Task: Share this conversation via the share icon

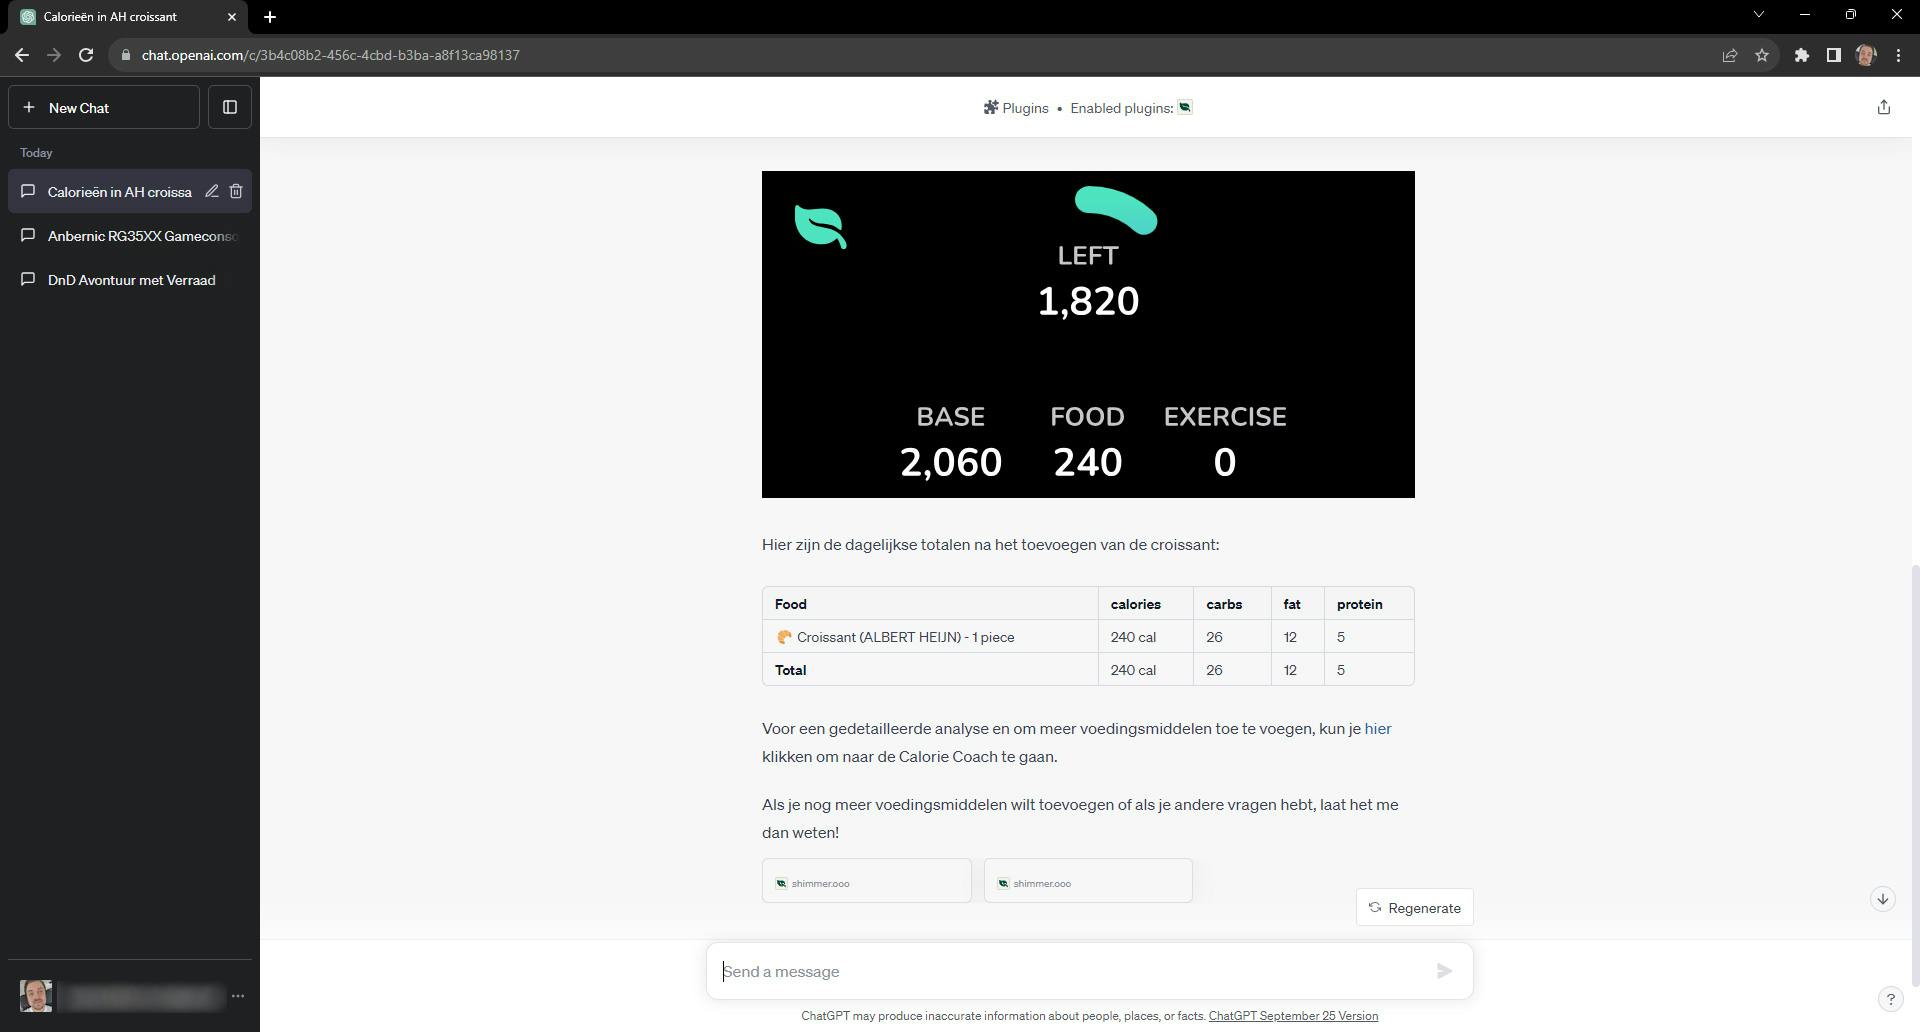Action: [x=1884, y=107]
